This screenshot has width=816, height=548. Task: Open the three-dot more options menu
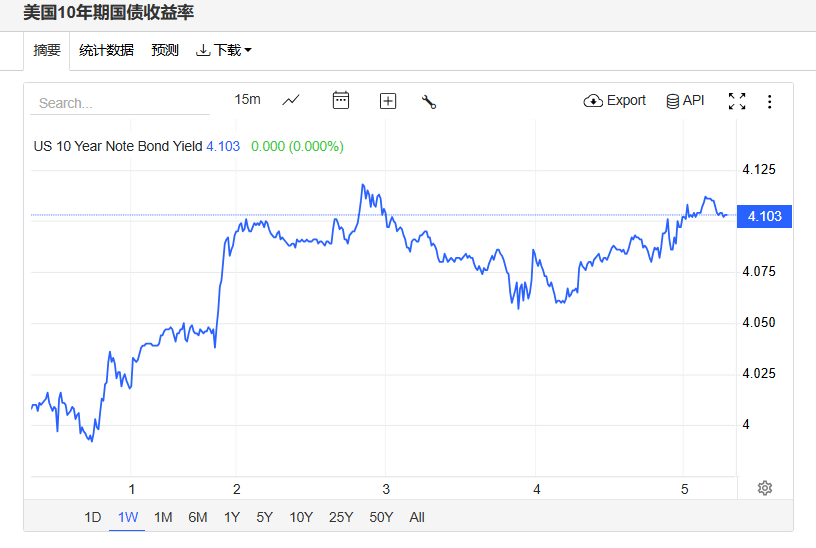point(769,101)
